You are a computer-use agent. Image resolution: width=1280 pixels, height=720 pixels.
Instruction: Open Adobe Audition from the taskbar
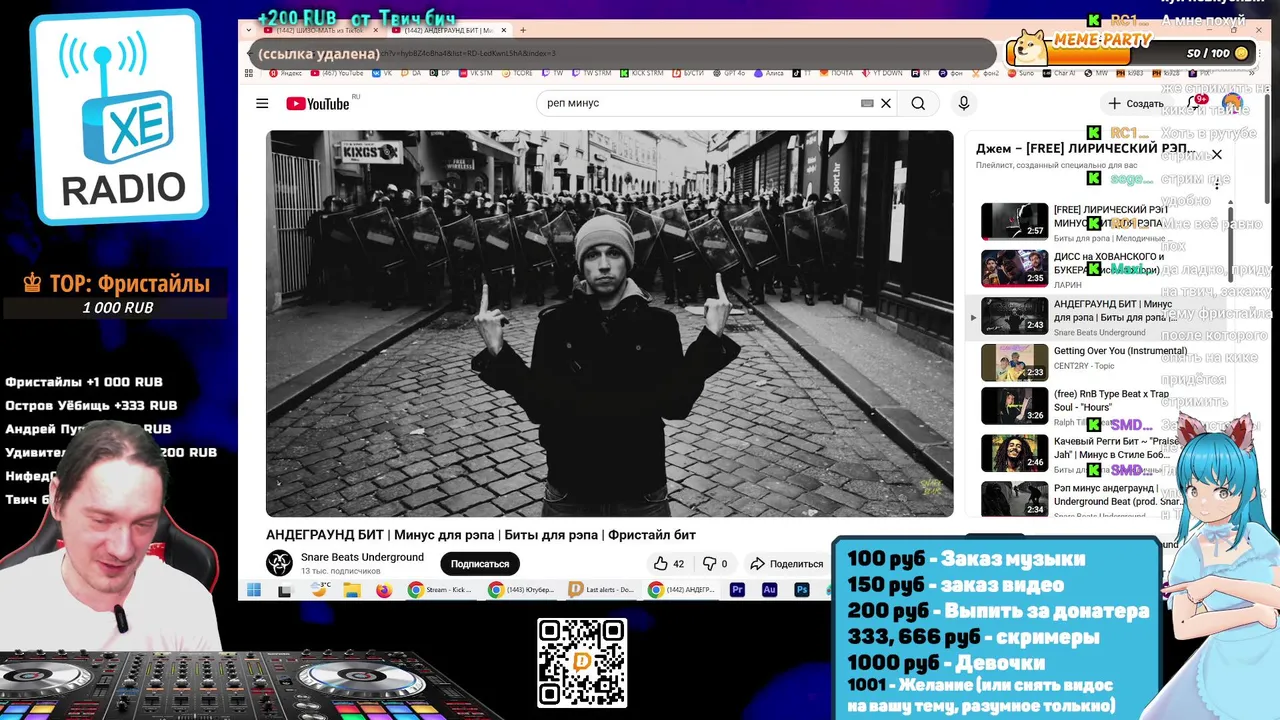click(x=769, y=590)
